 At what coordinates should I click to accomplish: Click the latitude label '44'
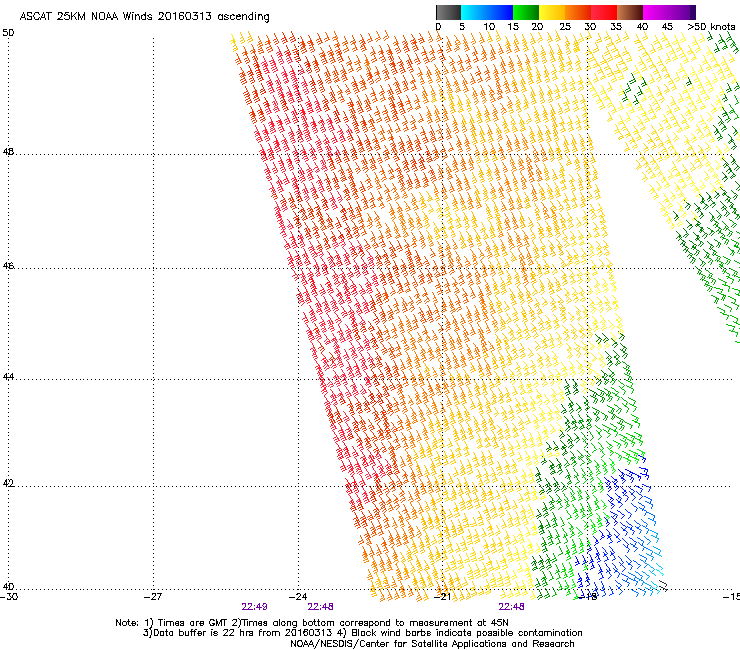tap(8, 377)
